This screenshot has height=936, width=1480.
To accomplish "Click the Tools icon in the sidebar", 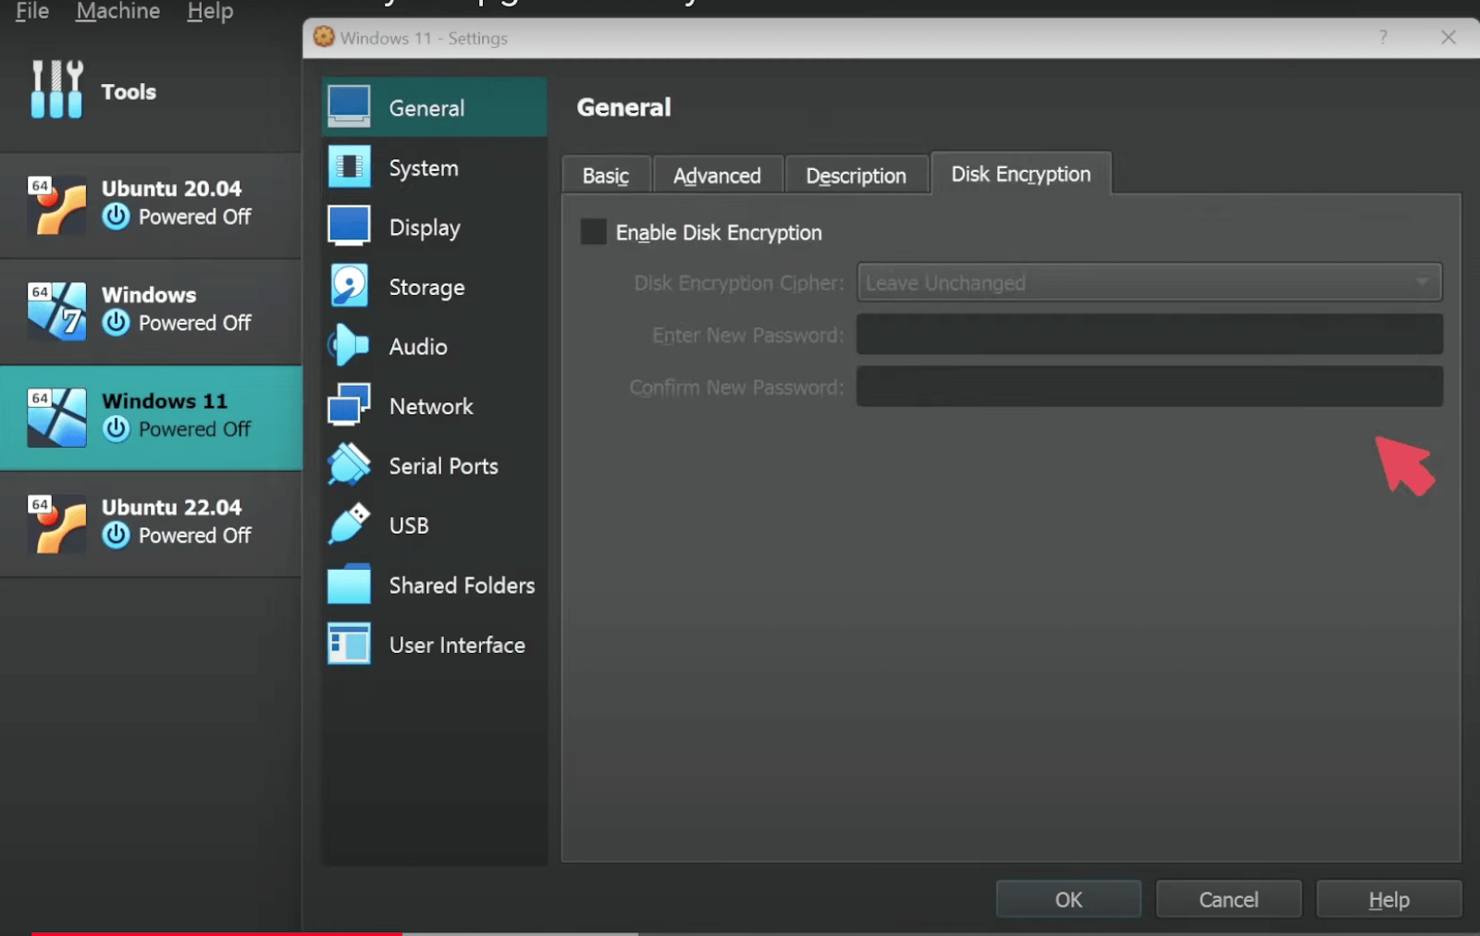I will click(56, 90).
